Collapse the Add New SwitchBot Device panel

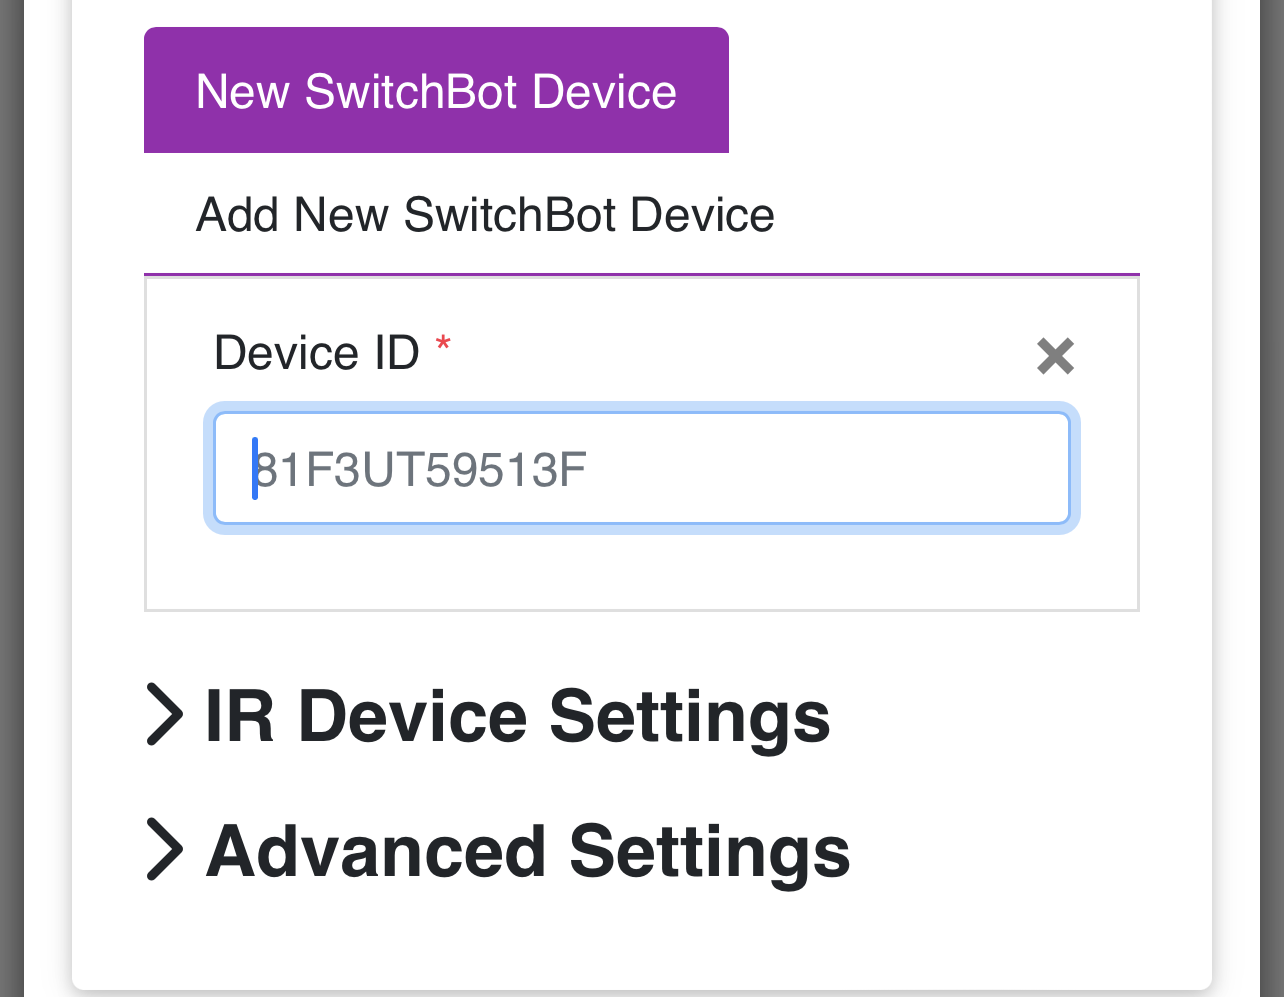point(485,215)
